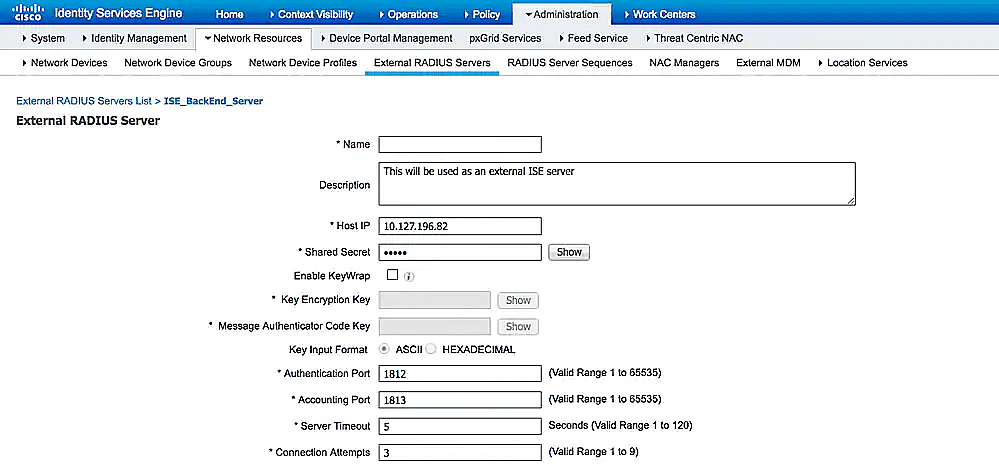Click Message Authenticator Code Key field
This screenshot has width=999, height=466.
coord(435,326)
